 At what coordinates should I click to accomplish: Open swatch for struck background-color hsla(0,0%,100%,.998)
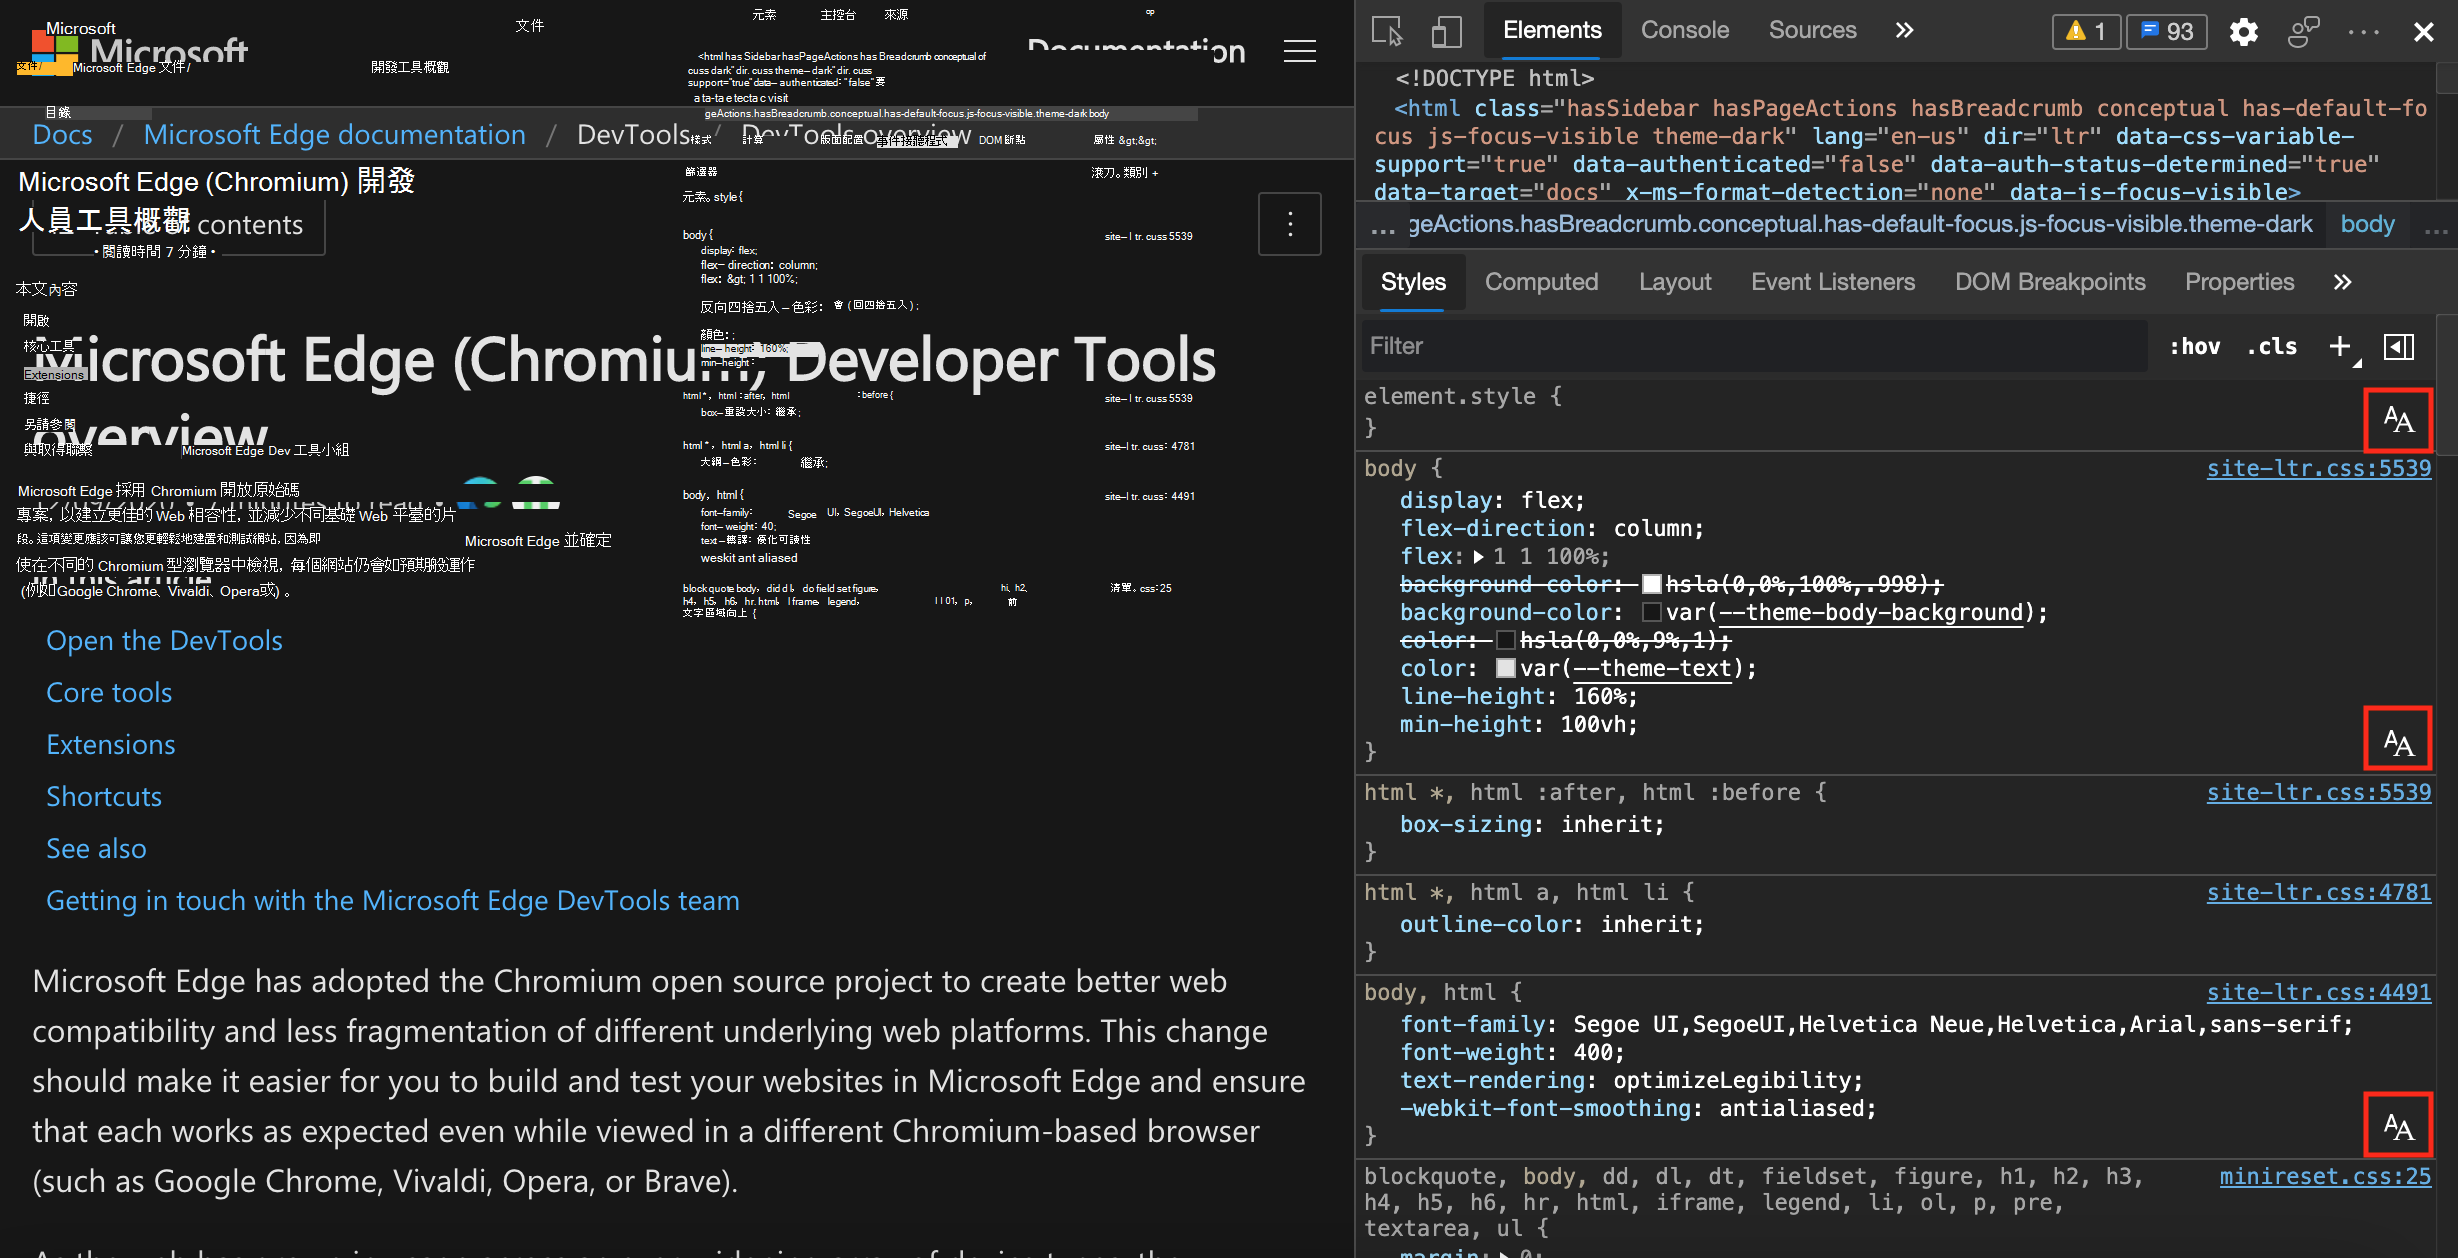tap(1652, 584)
